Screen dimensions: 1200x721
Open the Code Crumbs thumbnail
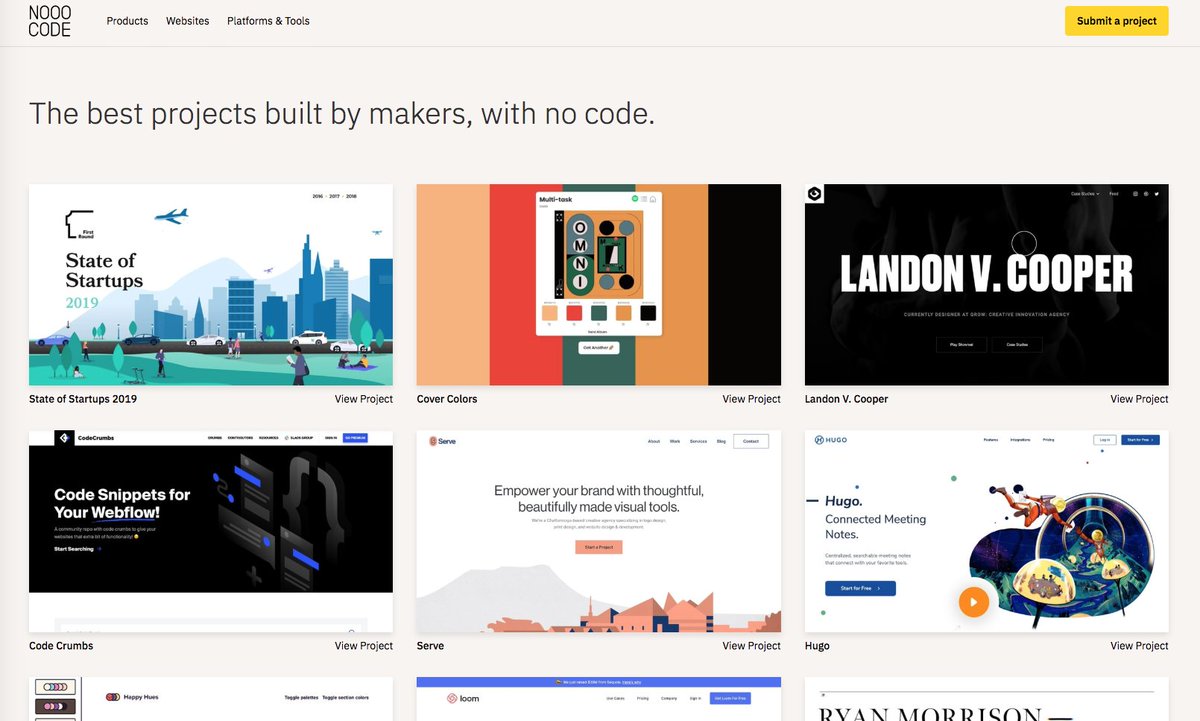211,531
